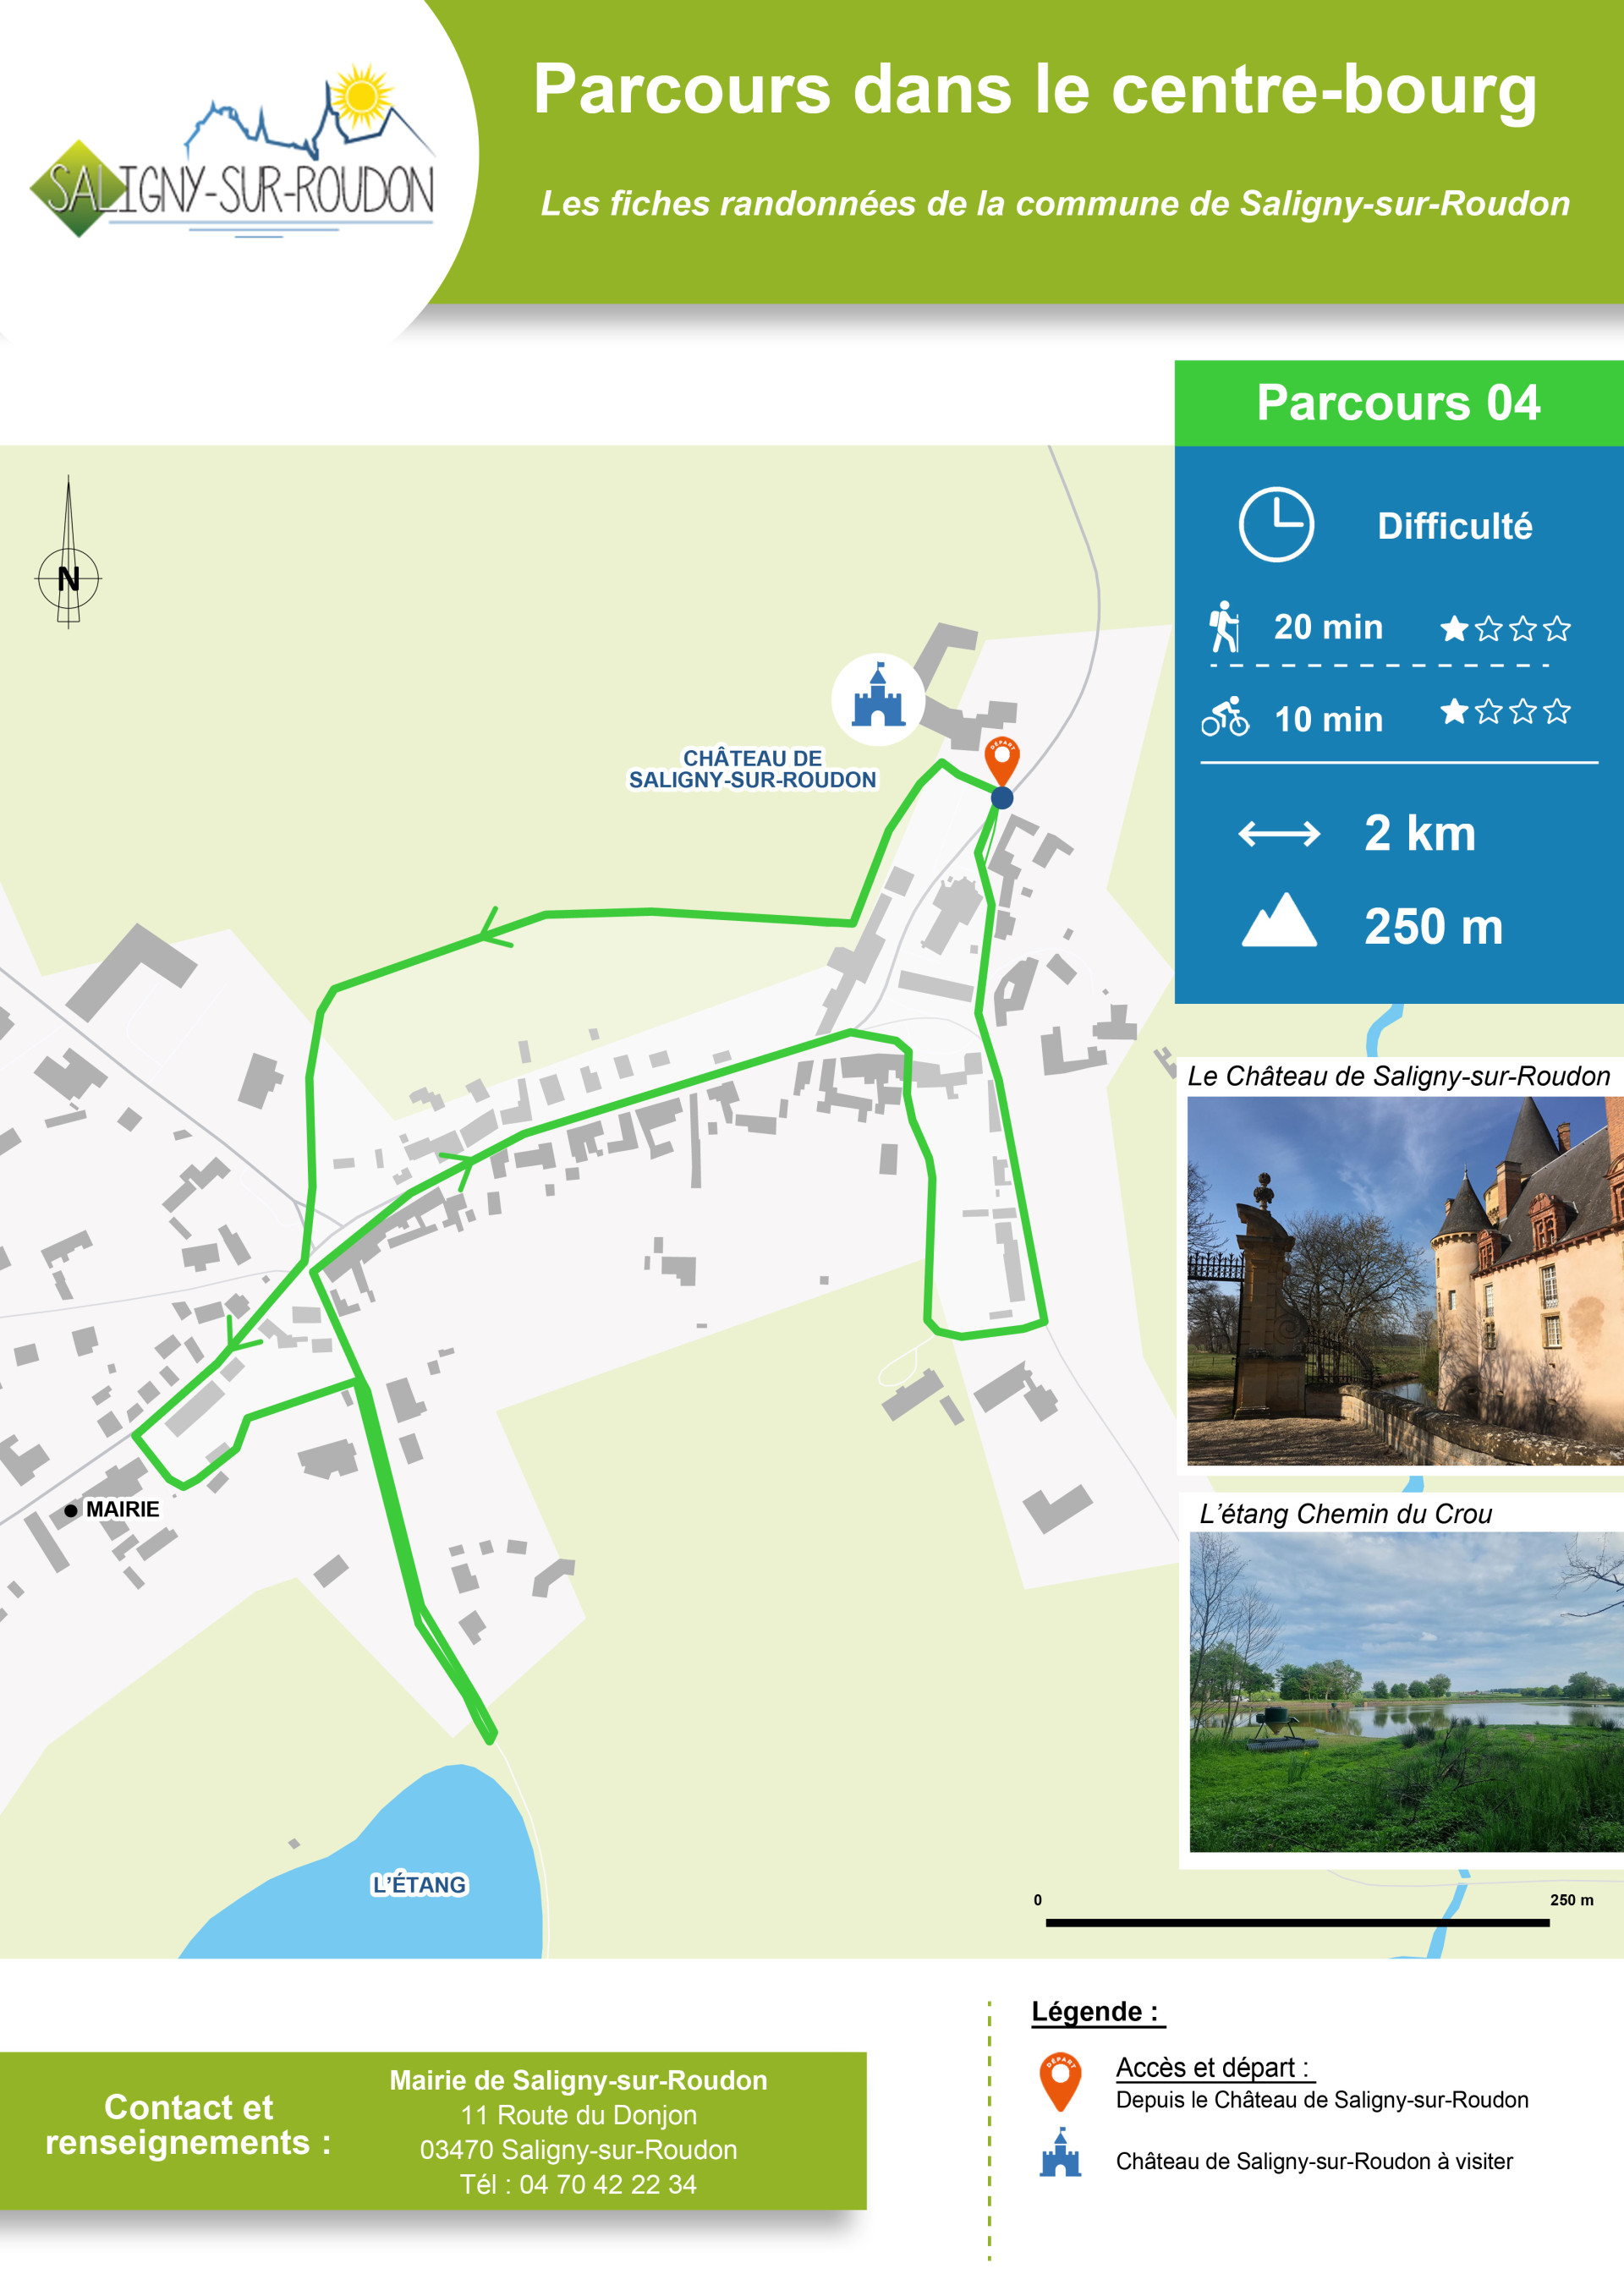Click the walking difficulty star rating
Image resolution: width=1624 pixels, height=2296 pixels.
(x=1505, y=628)
